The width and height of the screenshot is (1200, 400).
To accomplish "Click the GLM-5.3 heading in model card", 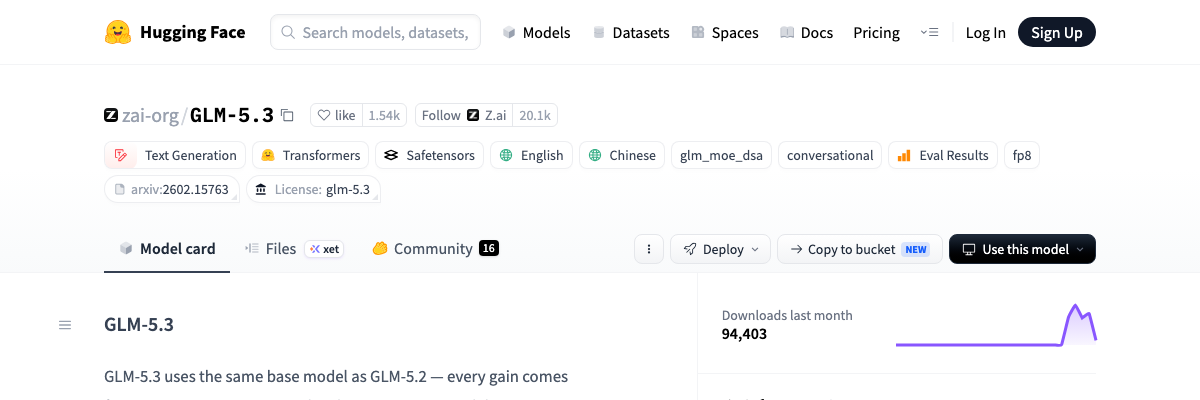I will tap(139, 325).
